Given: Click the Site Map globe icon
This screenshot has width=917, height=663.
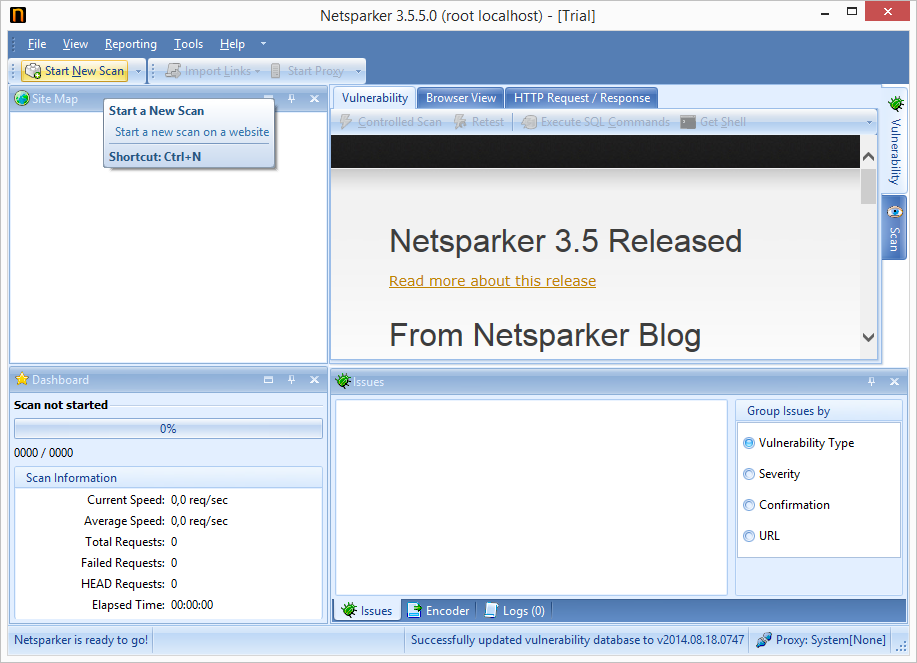Looking at the screenshot, I should pos(22,98).
